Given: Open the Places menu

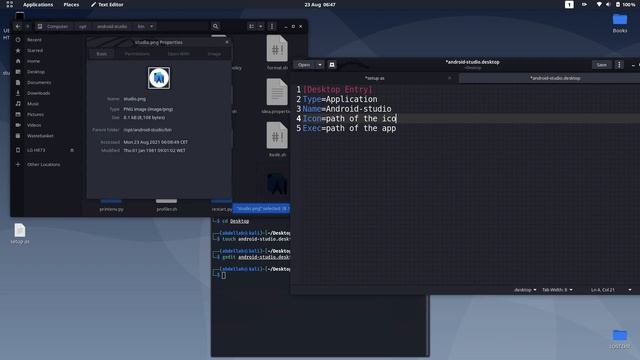Looking at the screenshot, I should point(71,4).
